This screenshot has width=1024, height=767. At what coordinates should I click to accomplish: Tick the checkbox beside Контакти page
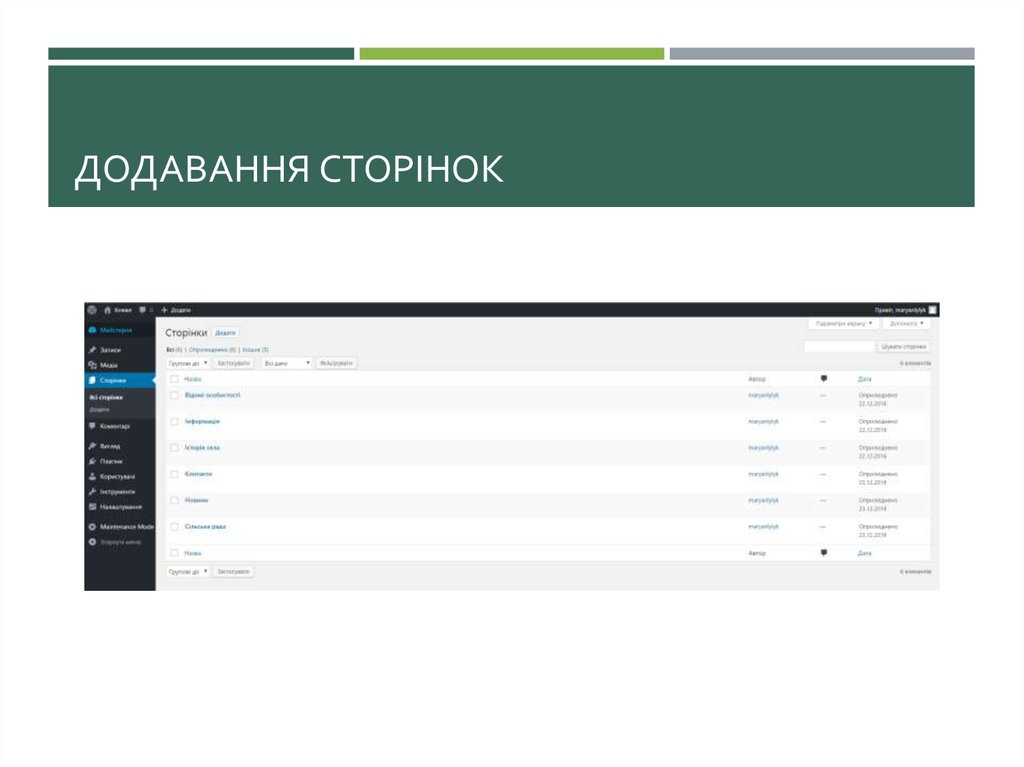(173, 472)
